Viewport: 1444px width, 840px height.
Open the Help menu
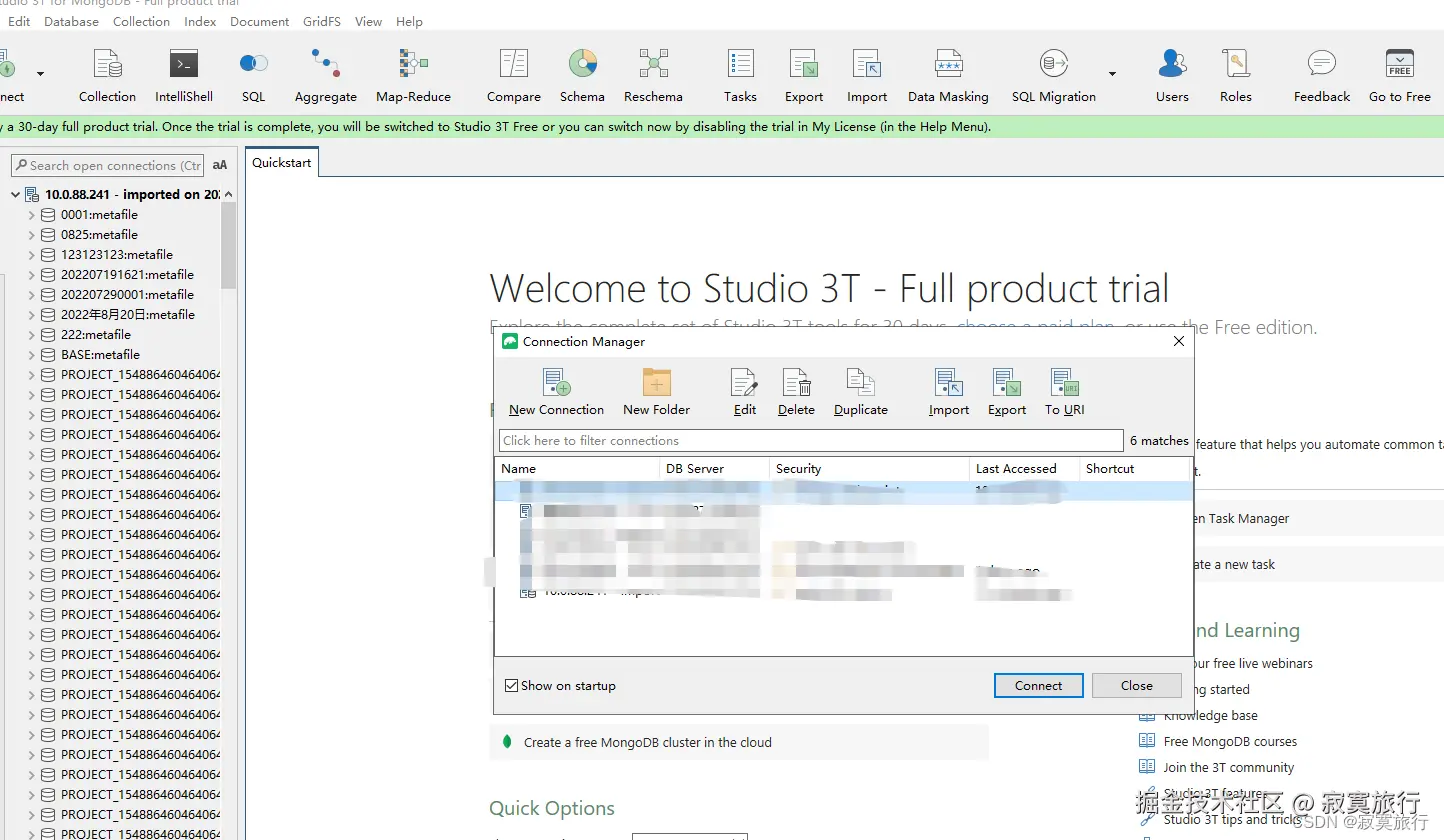[x=409, y=21]
